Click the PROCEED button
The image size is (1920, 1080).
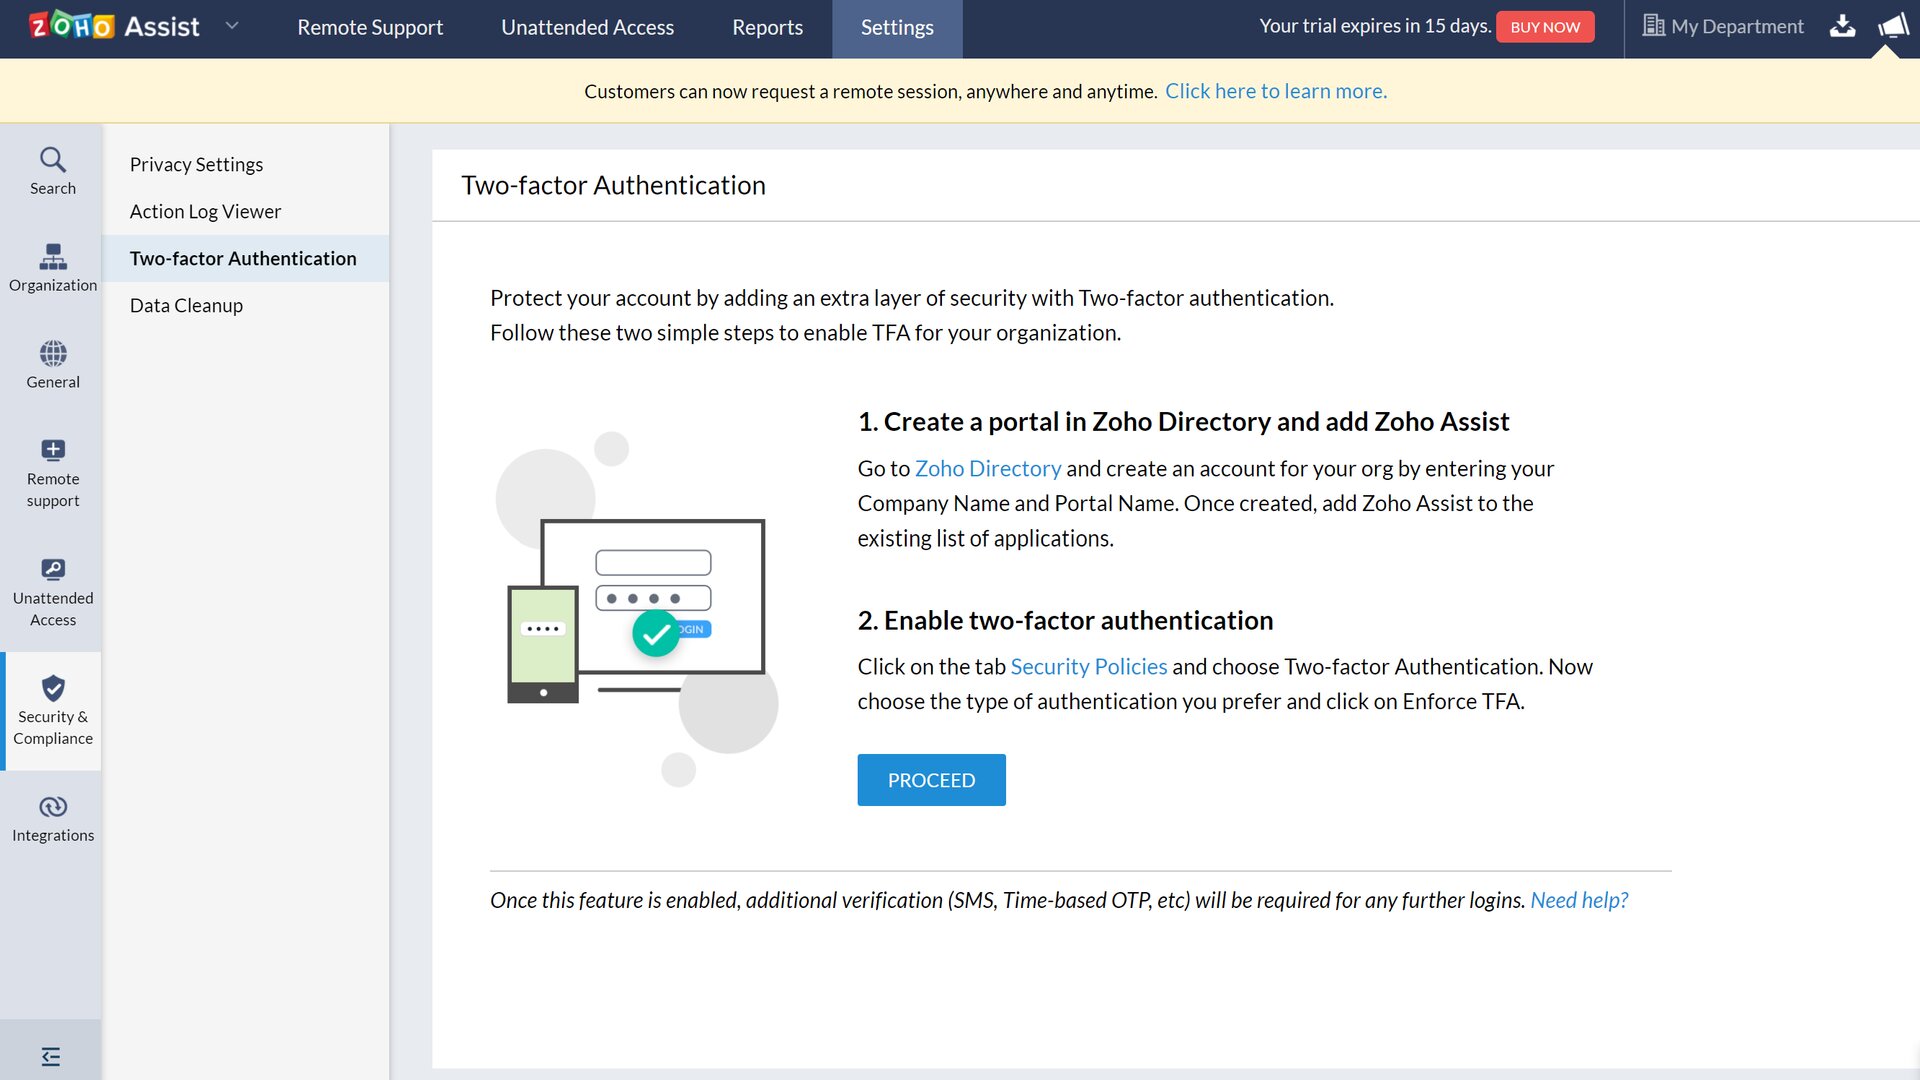coord(931,780)
